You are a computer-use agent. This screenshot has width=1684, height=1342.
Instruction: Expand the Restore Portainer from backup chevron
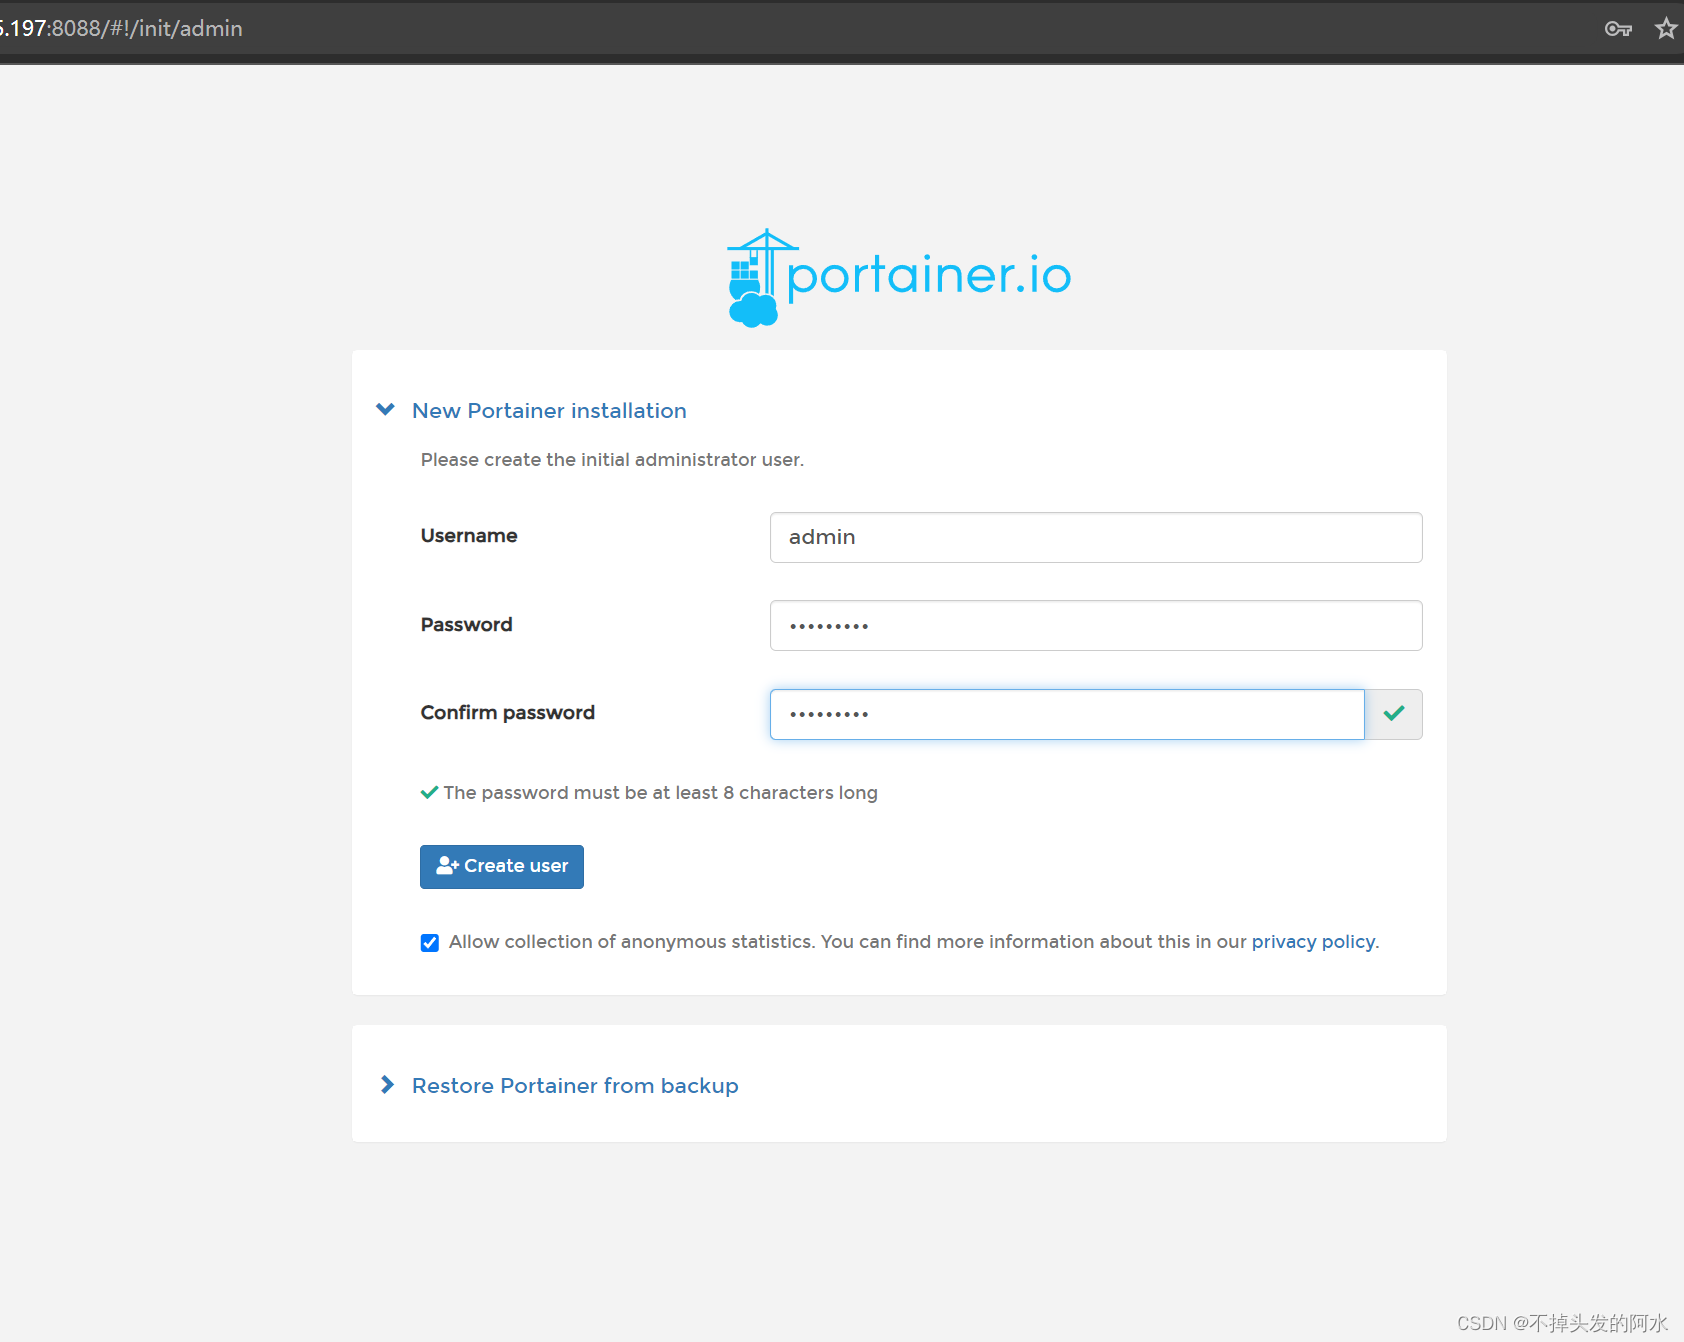387,1085
